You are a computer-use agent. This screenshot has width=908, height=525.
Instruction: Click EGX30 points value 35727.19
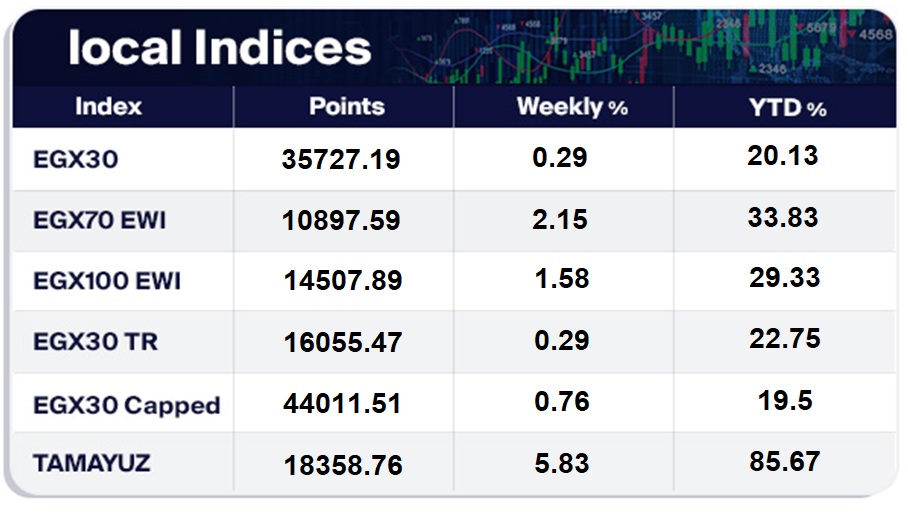click(343, 159)
